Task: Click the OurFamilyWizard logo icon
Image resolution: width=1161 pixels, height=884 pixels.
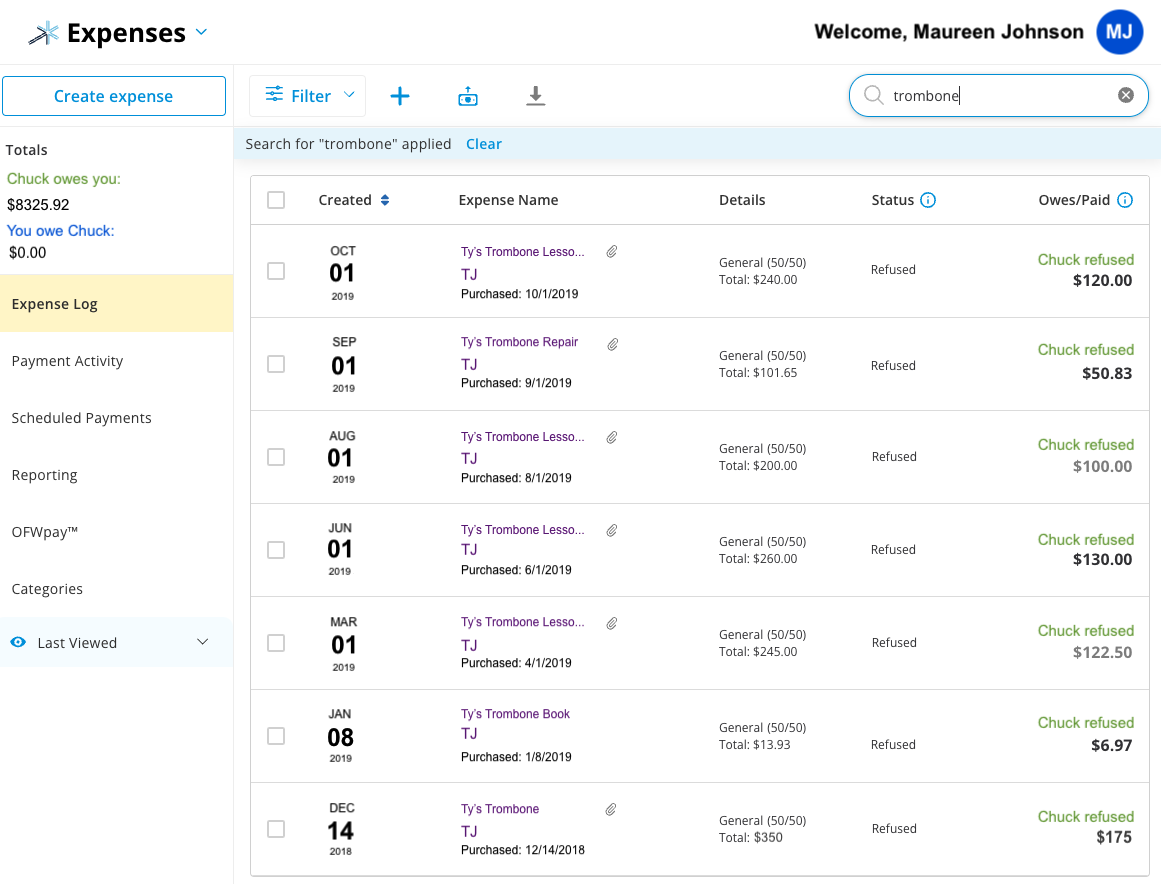Action: (44, 33)
